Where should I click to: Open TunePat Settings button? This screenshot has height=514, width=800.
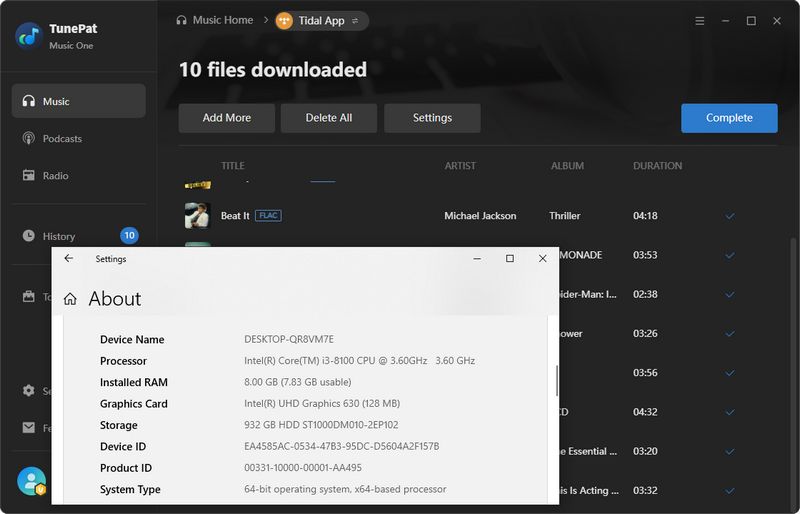[432, 118]
